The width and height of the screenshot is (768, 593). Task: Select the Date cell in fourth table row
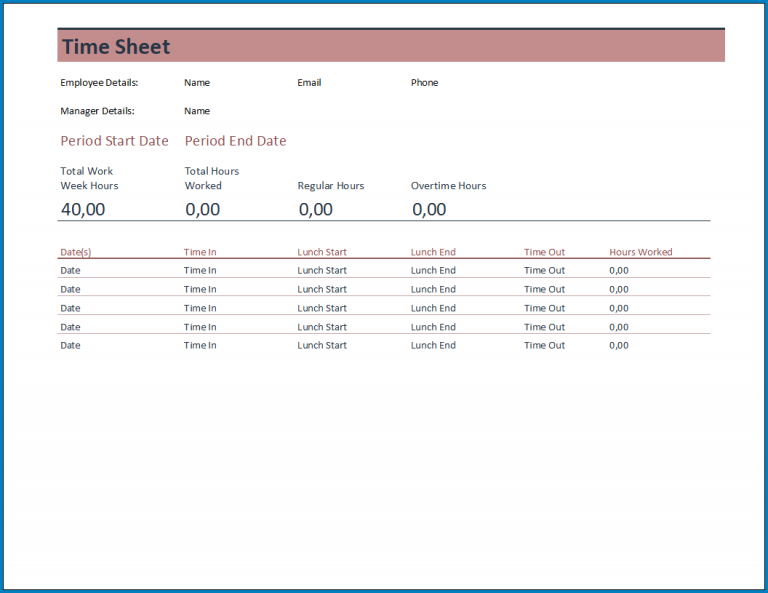pos(70,327)
